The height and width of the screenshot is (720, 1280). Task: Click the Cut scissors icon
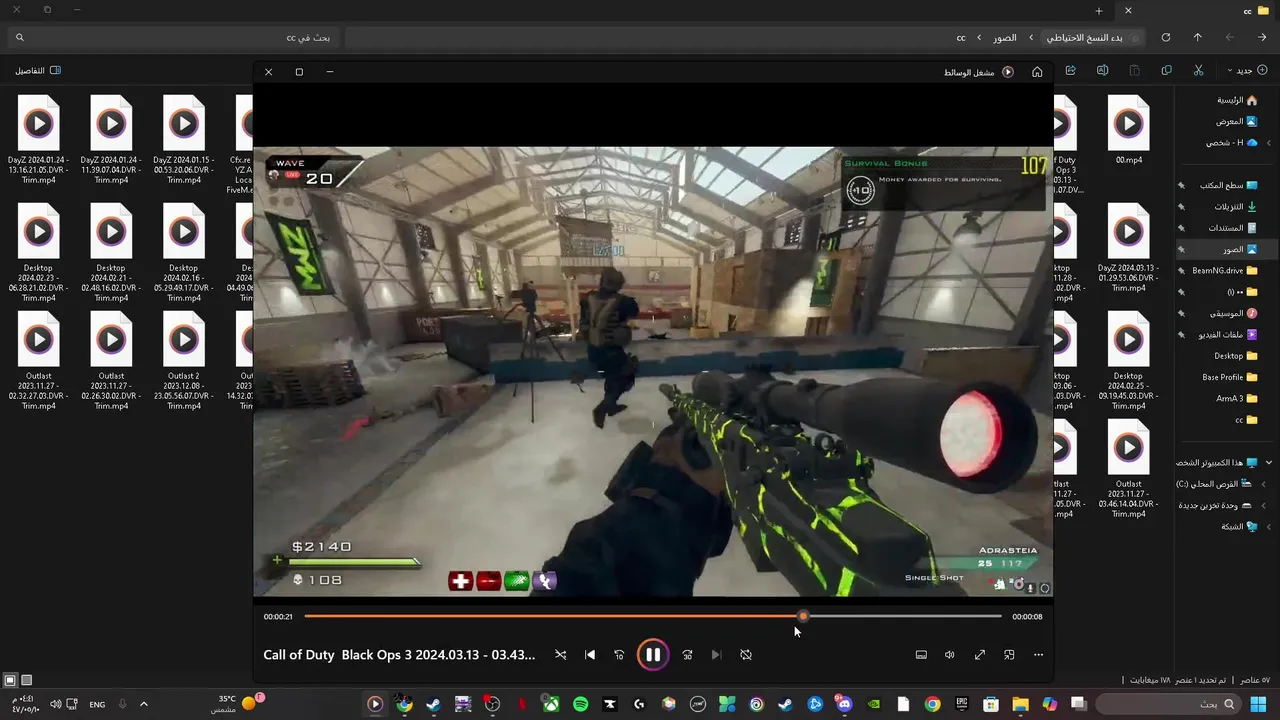pos(1198,70)
